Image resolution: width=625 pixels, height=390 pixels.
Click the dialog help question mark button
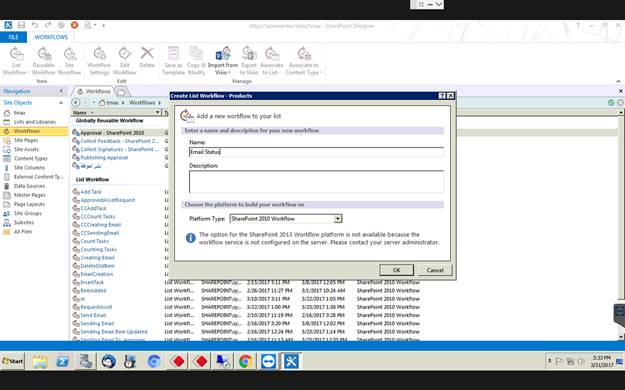442,96
